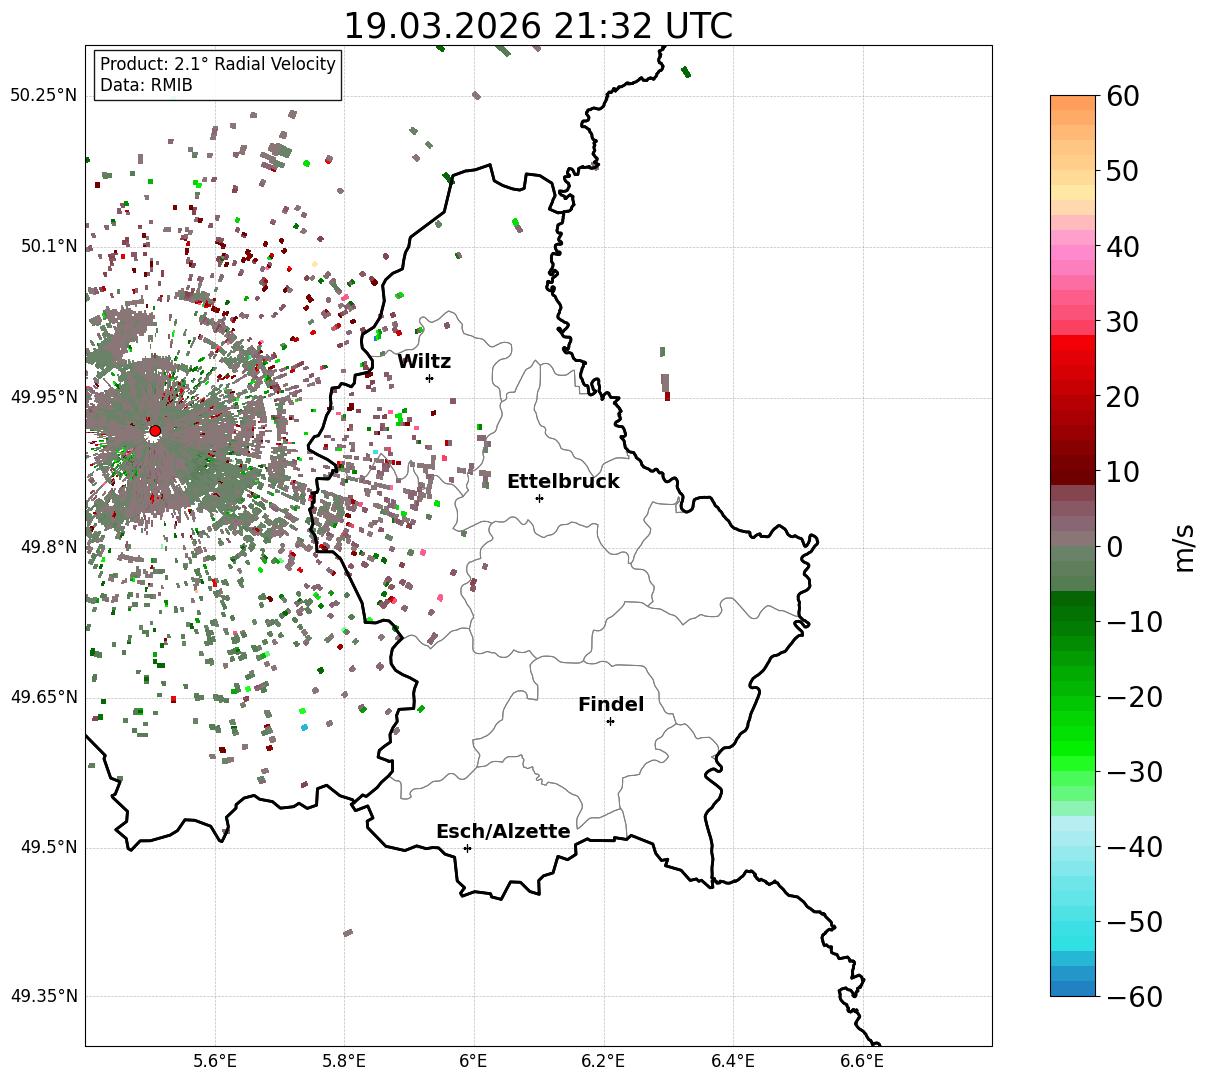Click the 50.1°N latitude label
This screenshot has height=1081, width=1207.
[x=48, y=246]
